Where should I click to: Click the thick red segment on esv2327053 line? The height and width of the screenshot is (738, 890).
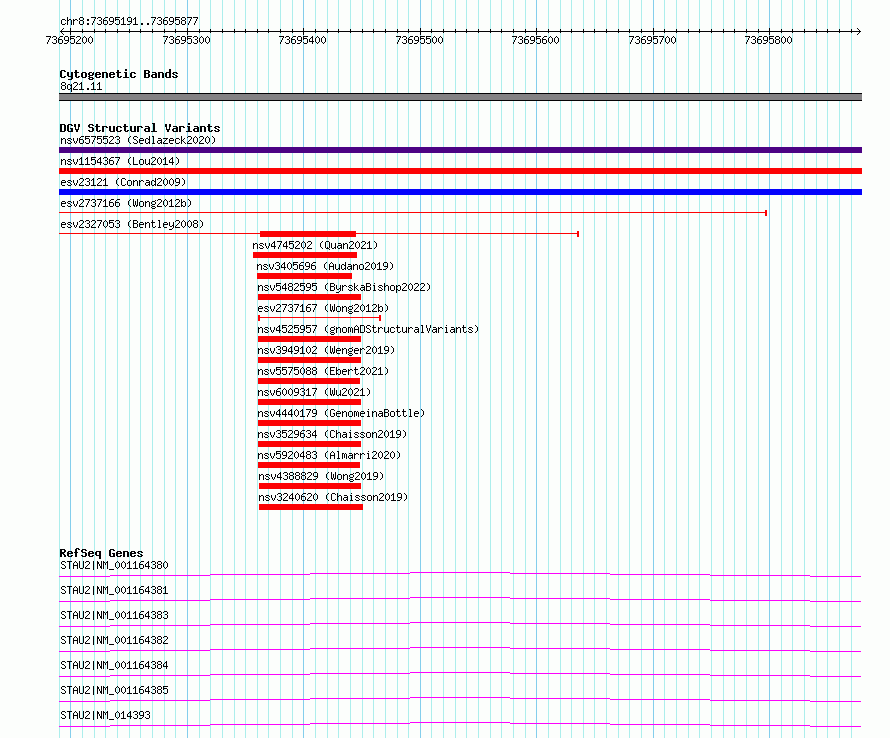click(x=308, y=234)
